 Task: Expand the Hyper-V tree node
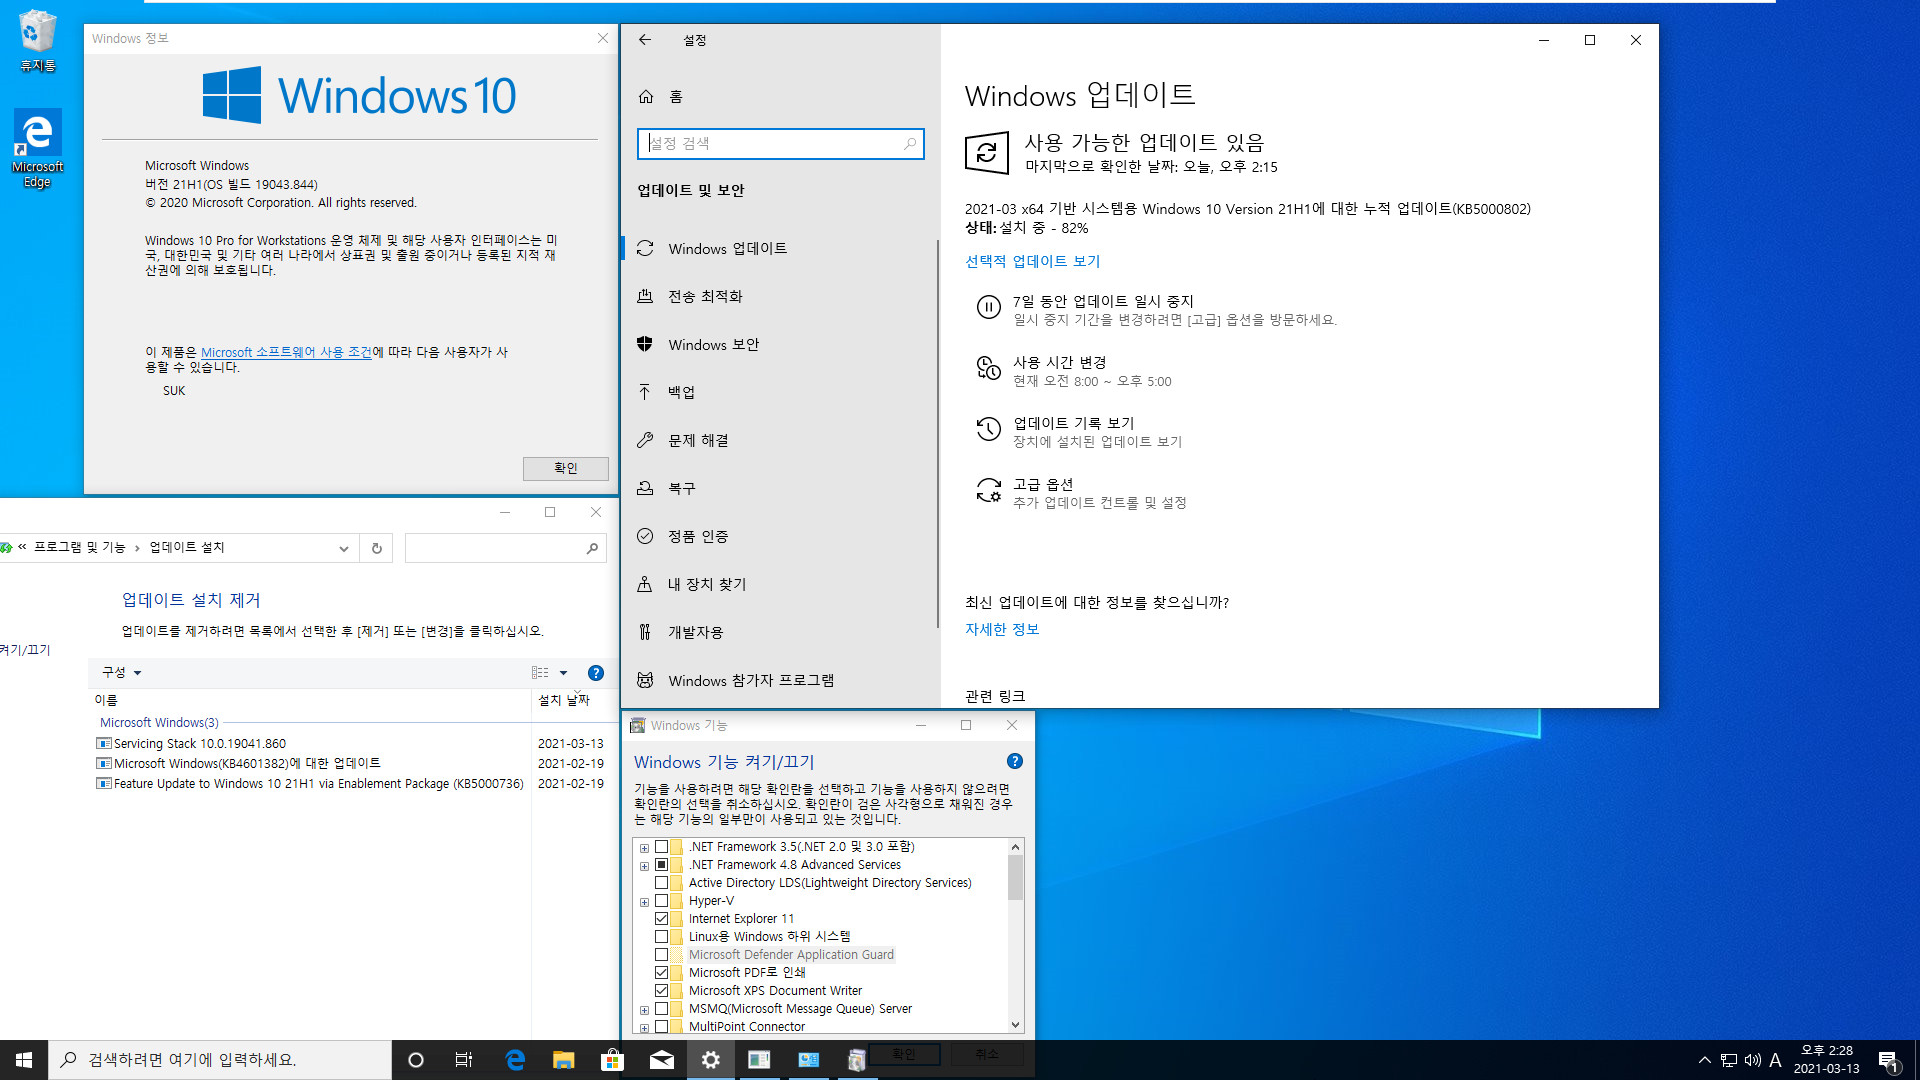point(644,902)
